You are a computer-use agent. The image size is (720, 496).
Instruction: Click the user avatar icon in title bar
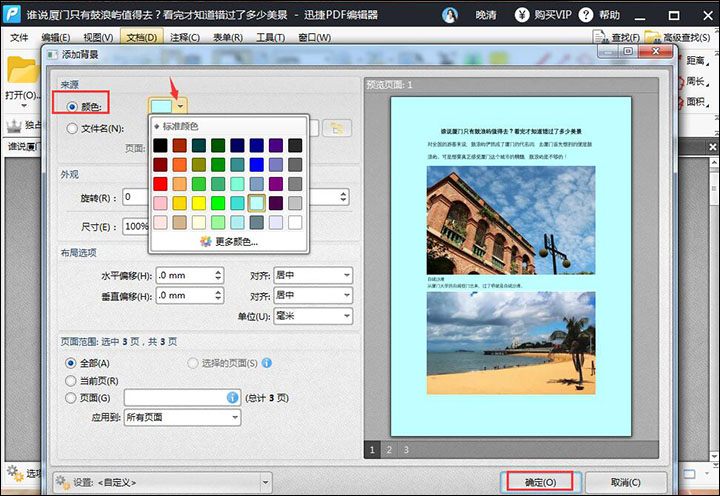pos(451,15)
